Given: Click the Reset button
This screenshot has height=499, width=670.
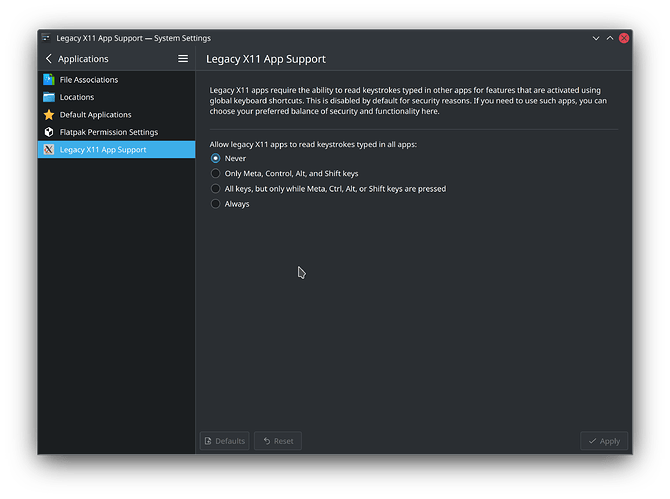Looking at the screenshot, I should 278,441.
